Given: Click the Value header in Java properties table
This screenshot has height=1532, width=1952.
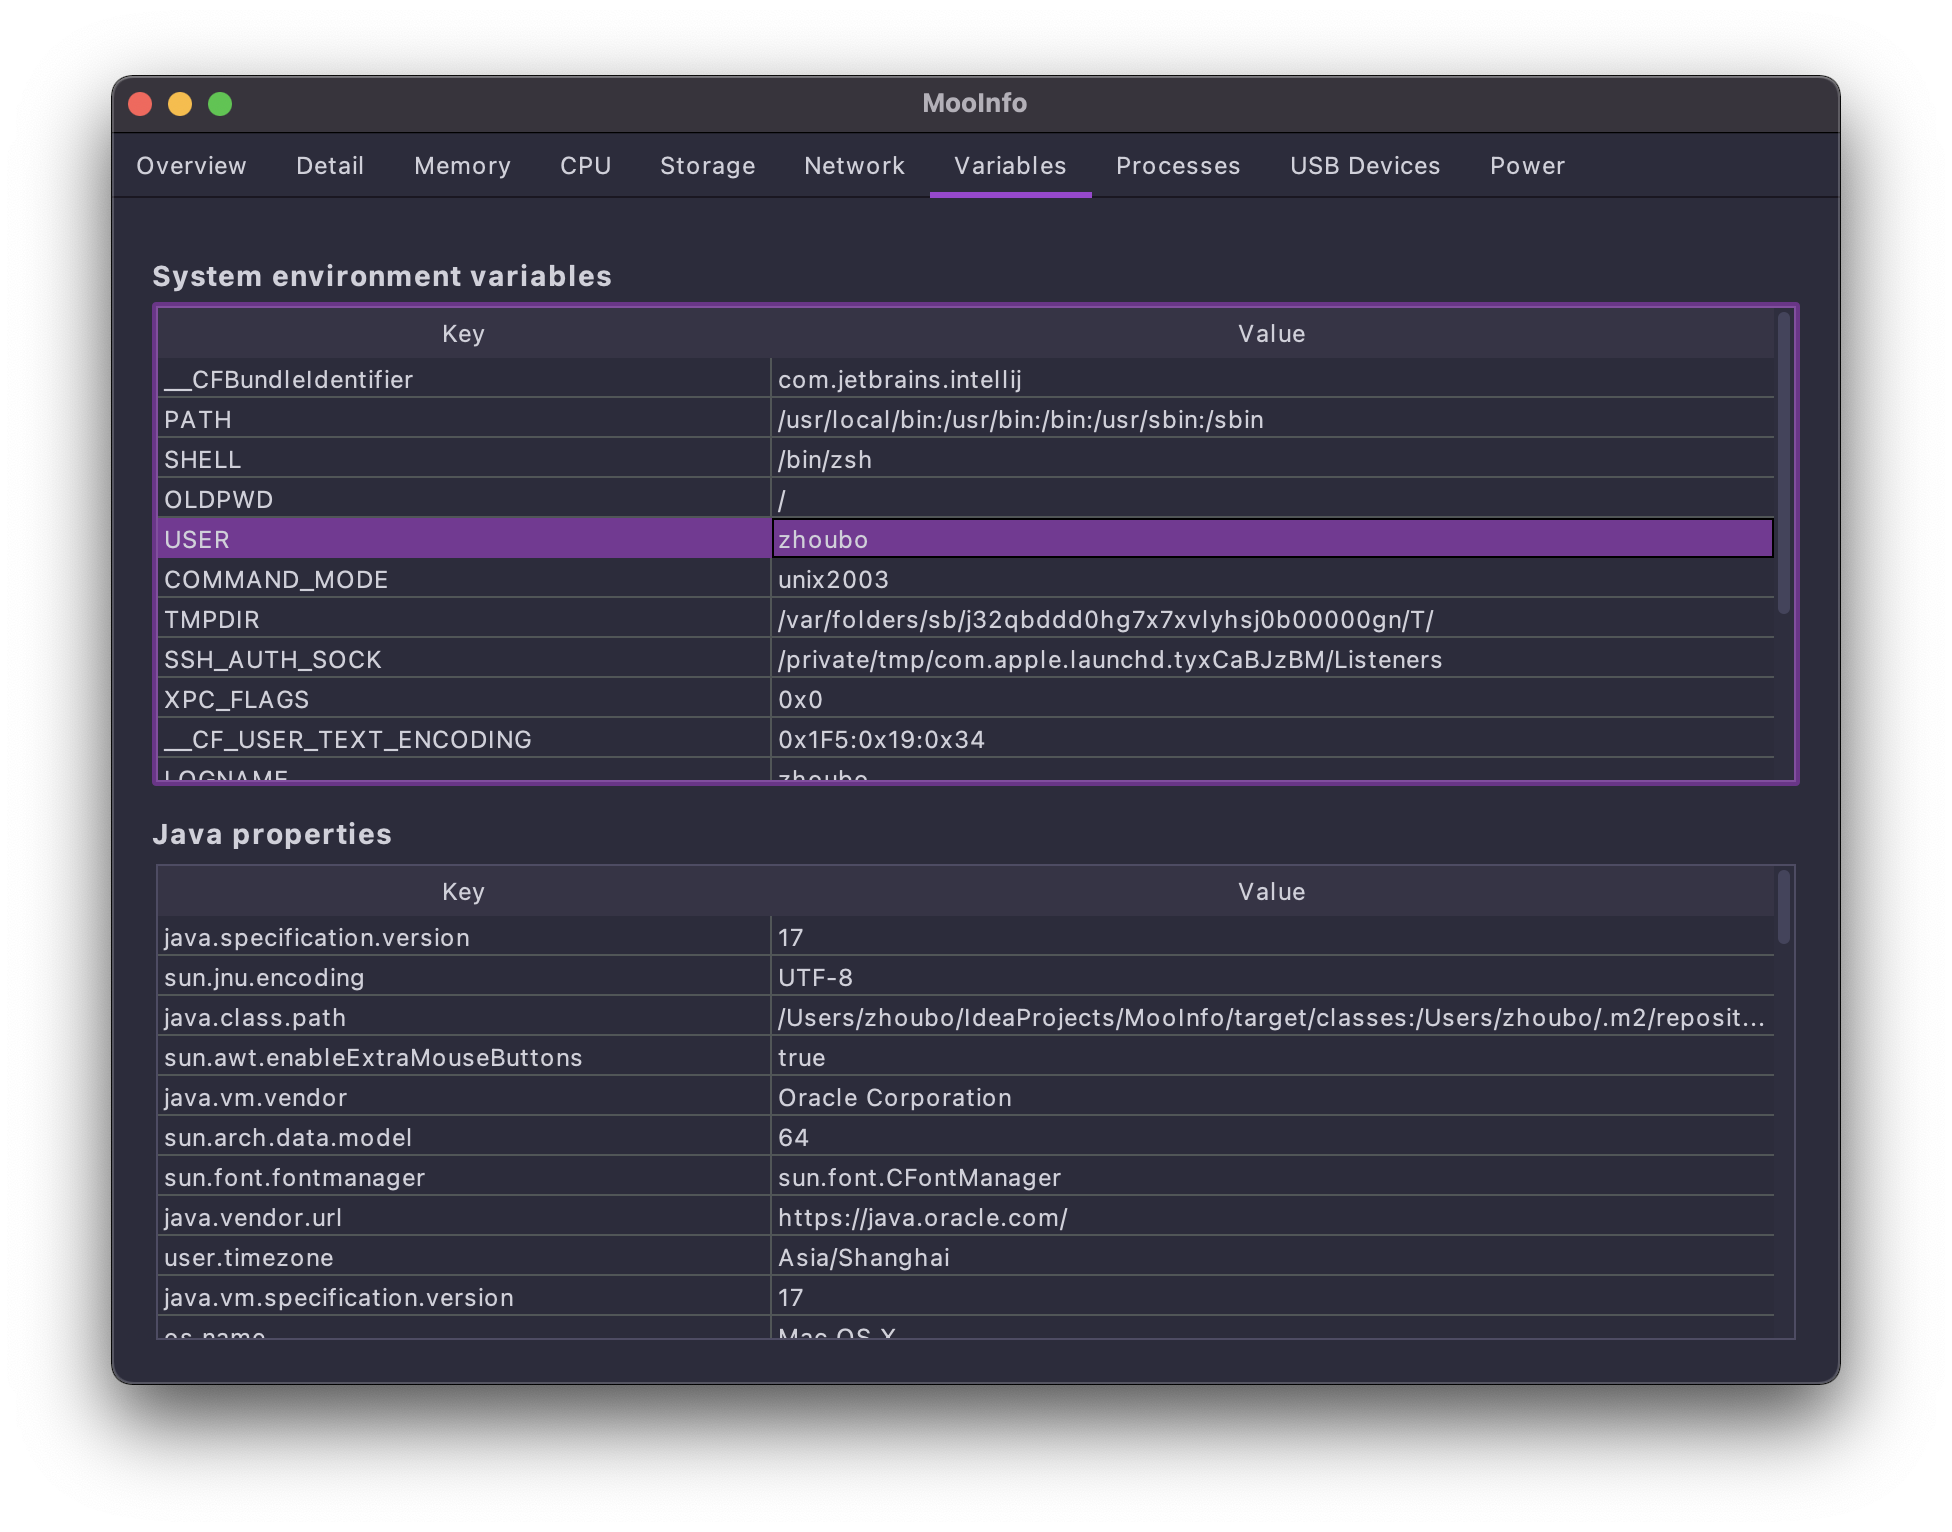Looking at the screenshot, I should [x=1271, y=892].
